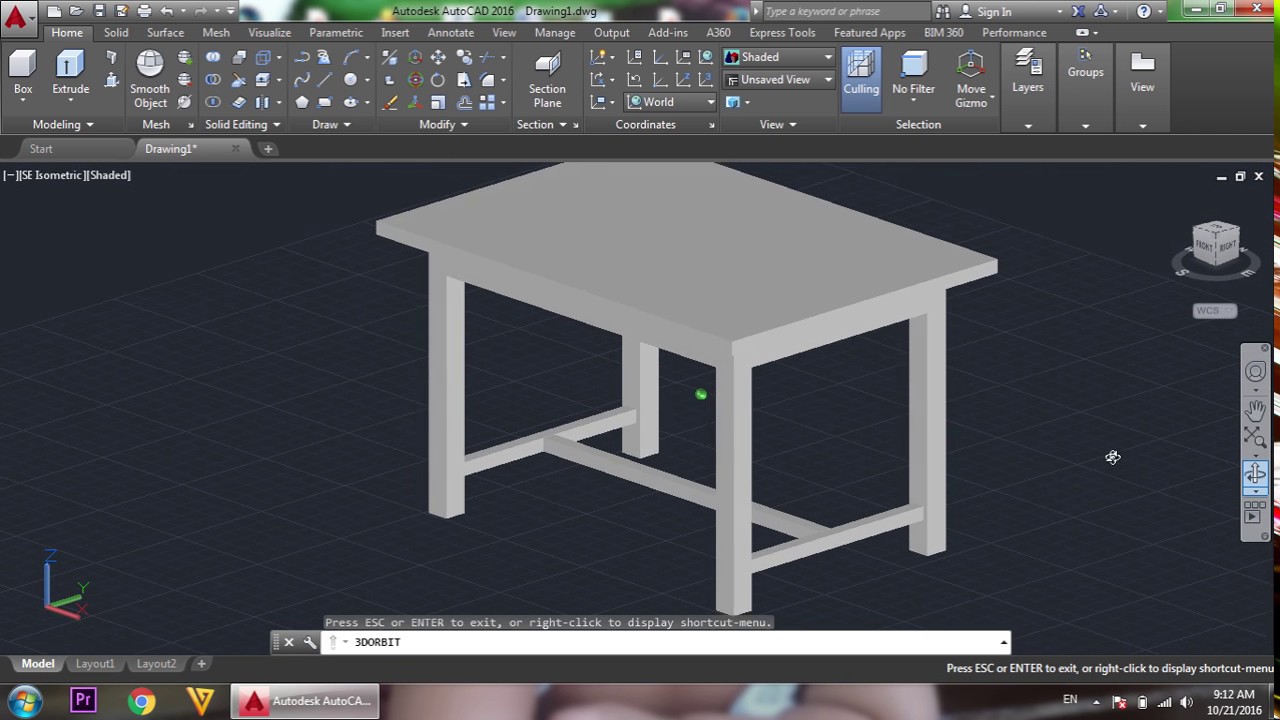
Task: Click the command line customize wrench icon
Action: (310, 642)
